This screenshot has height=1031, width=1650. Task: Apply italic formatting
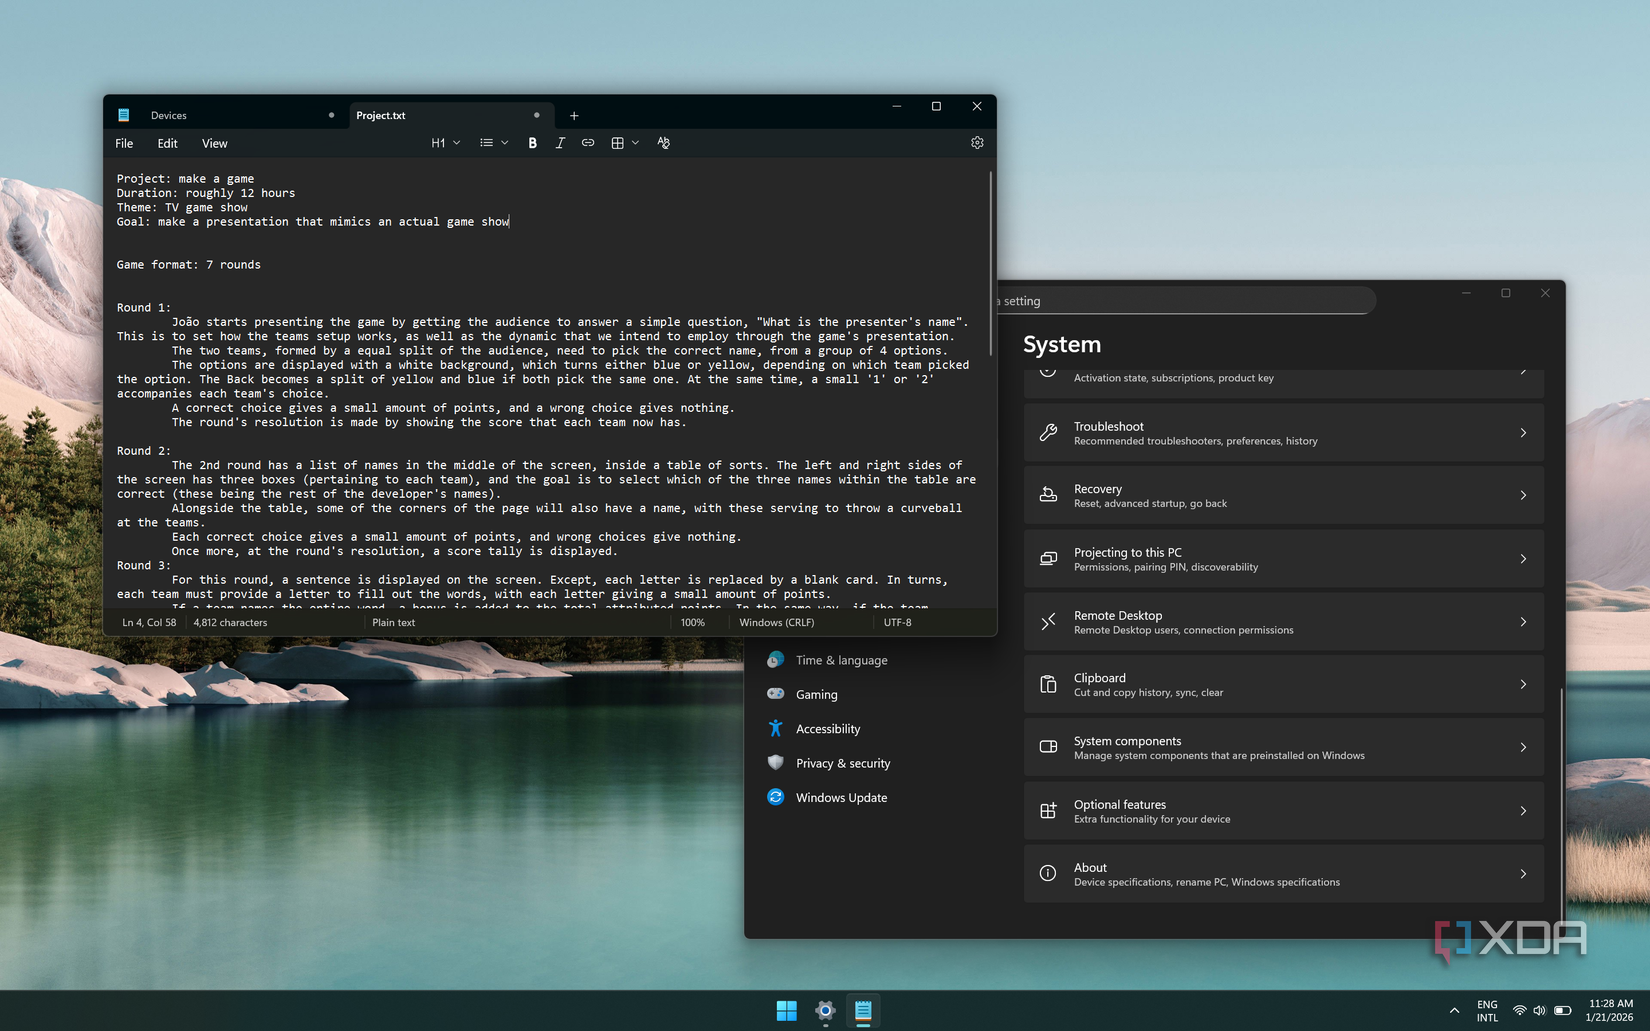click(x=560, y=143)
